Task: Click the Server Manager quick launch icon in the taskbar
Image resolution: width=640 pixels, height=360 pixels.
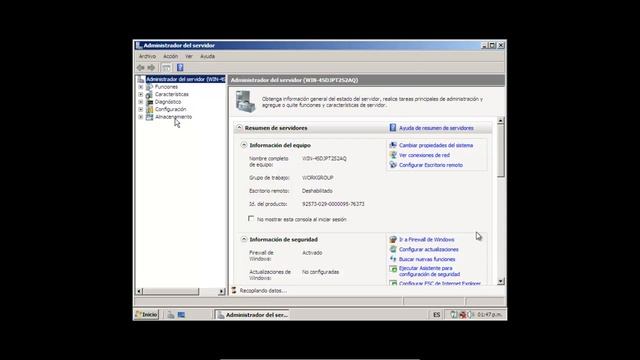Action: (171, 315)
